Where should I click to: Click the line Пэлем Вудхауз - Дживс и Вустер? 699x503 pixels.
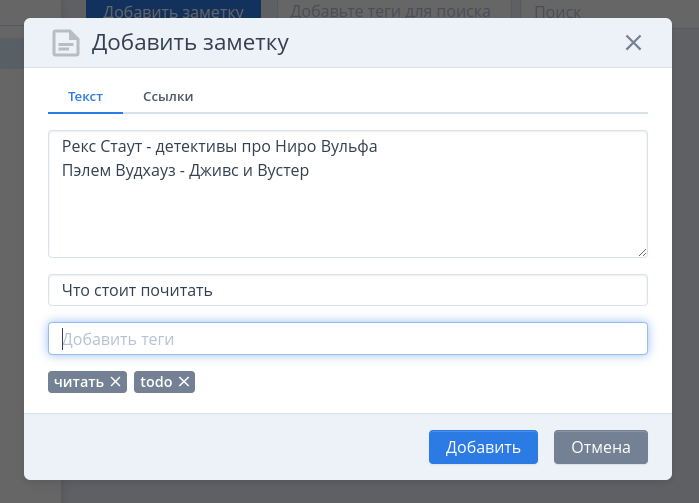tap(185, 170)
